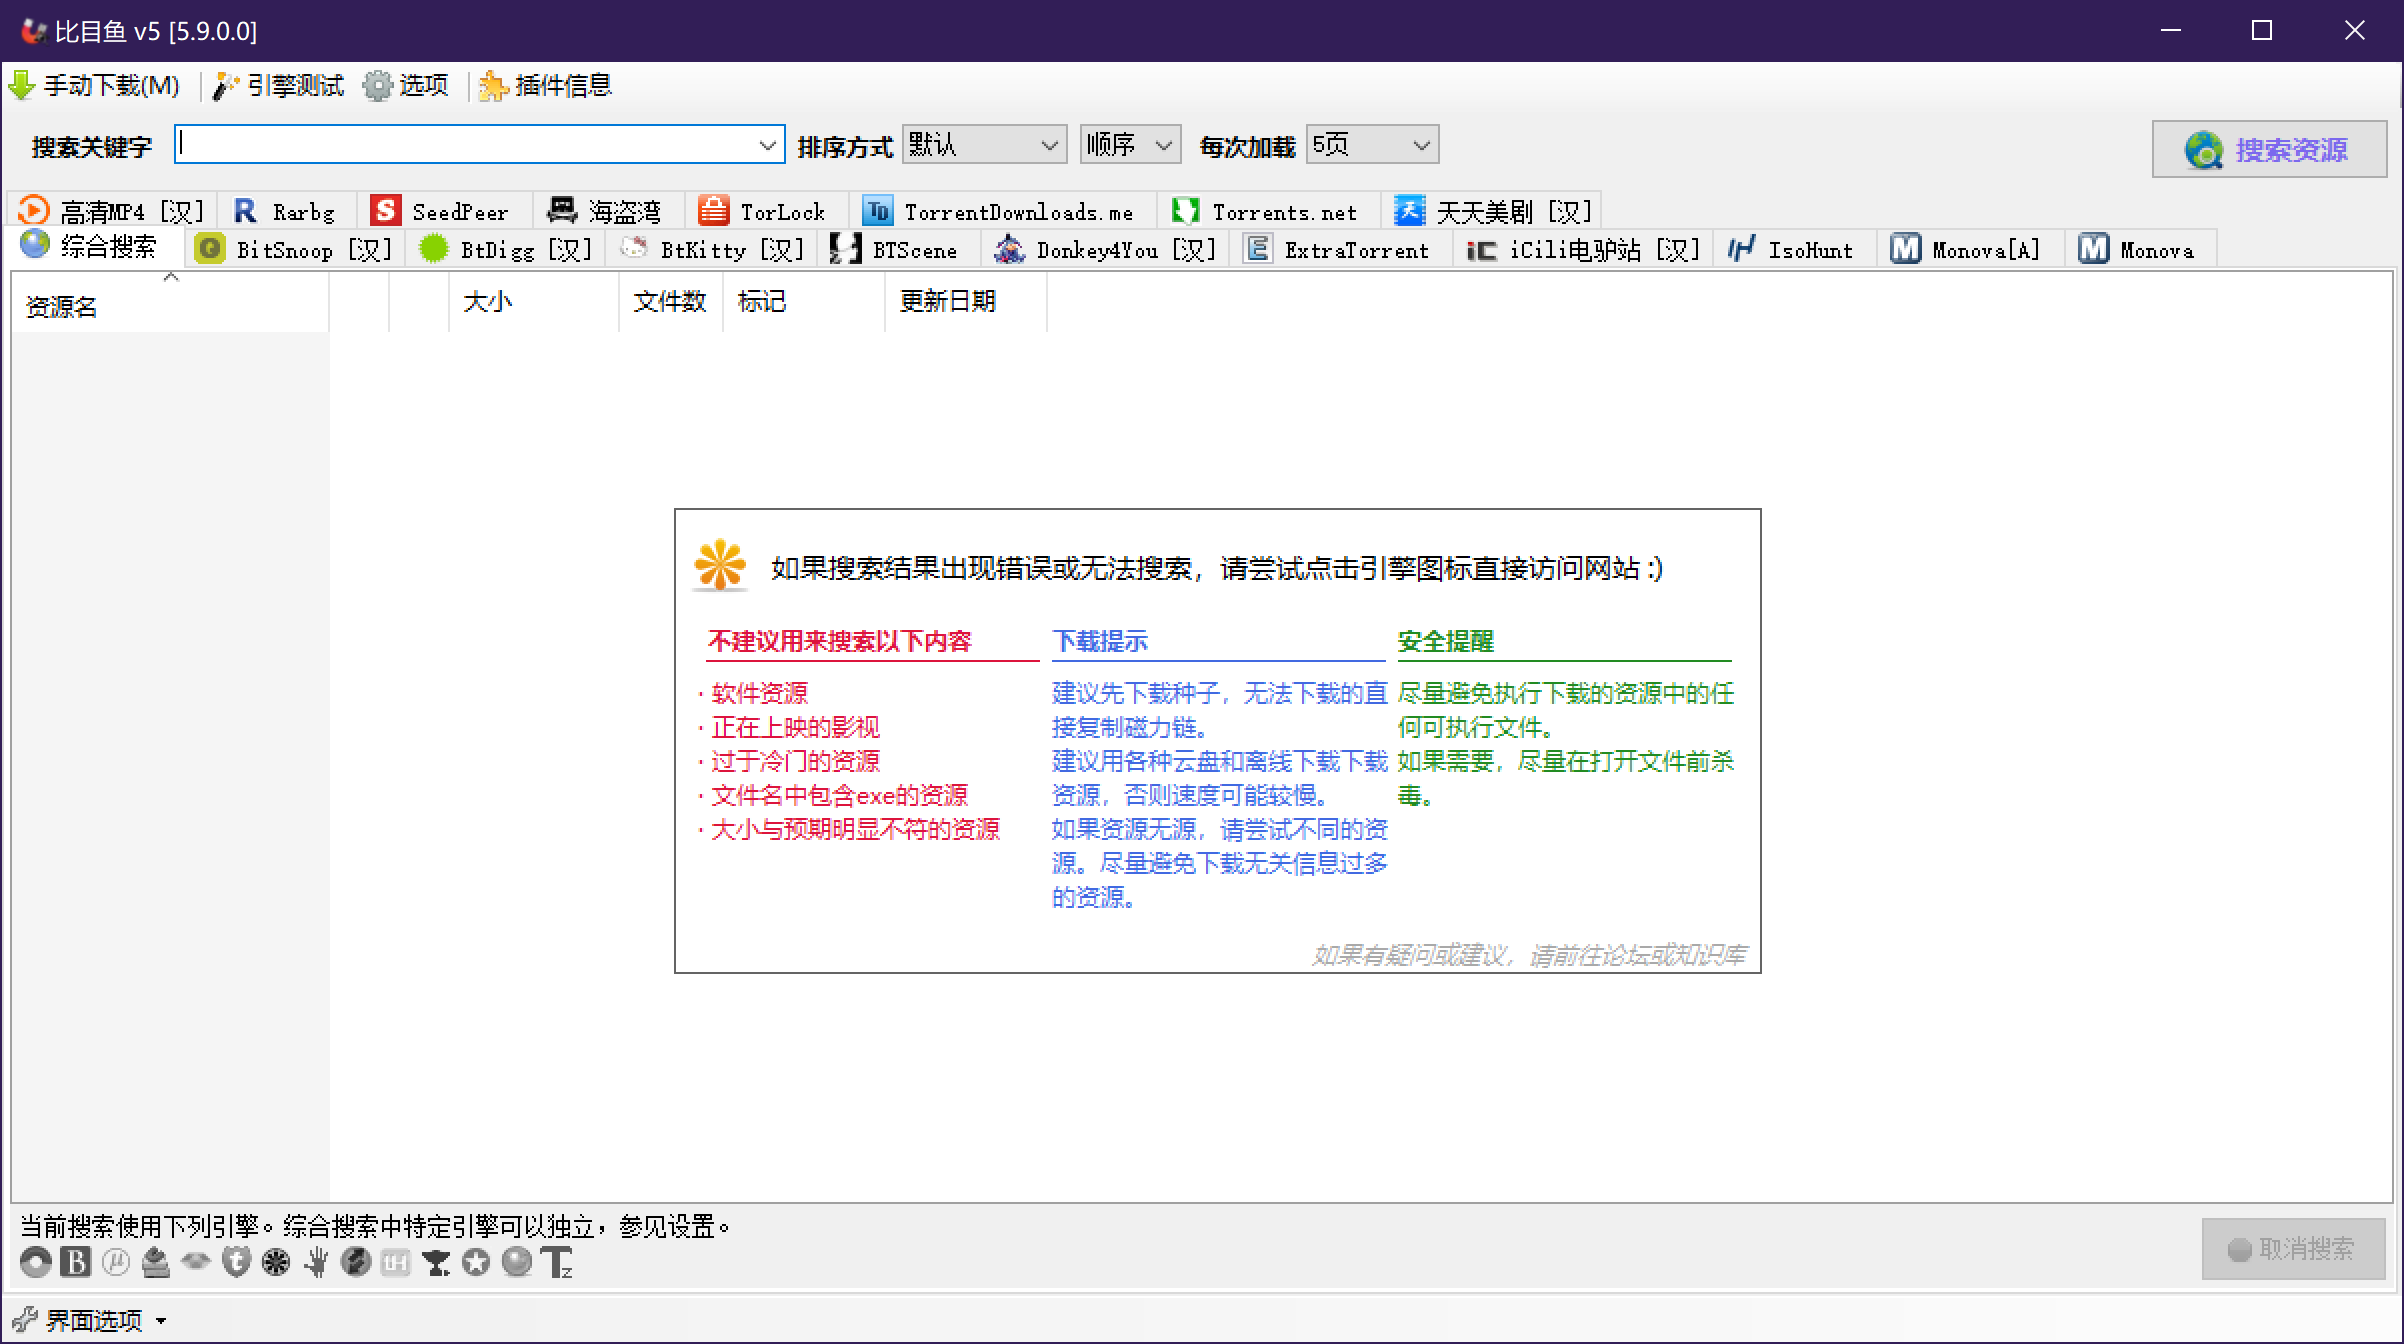The image size is (2404, 1344).
Task: Click the gray iH engine icon
Action: (396, 1262)
